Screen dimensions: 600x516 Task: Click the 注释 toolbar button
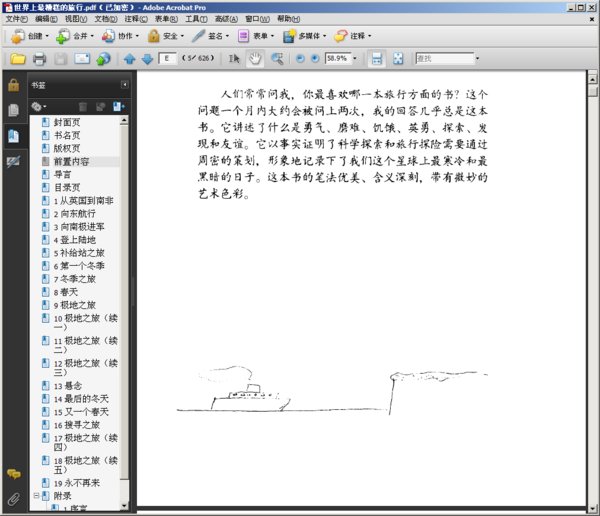point(356,36)
